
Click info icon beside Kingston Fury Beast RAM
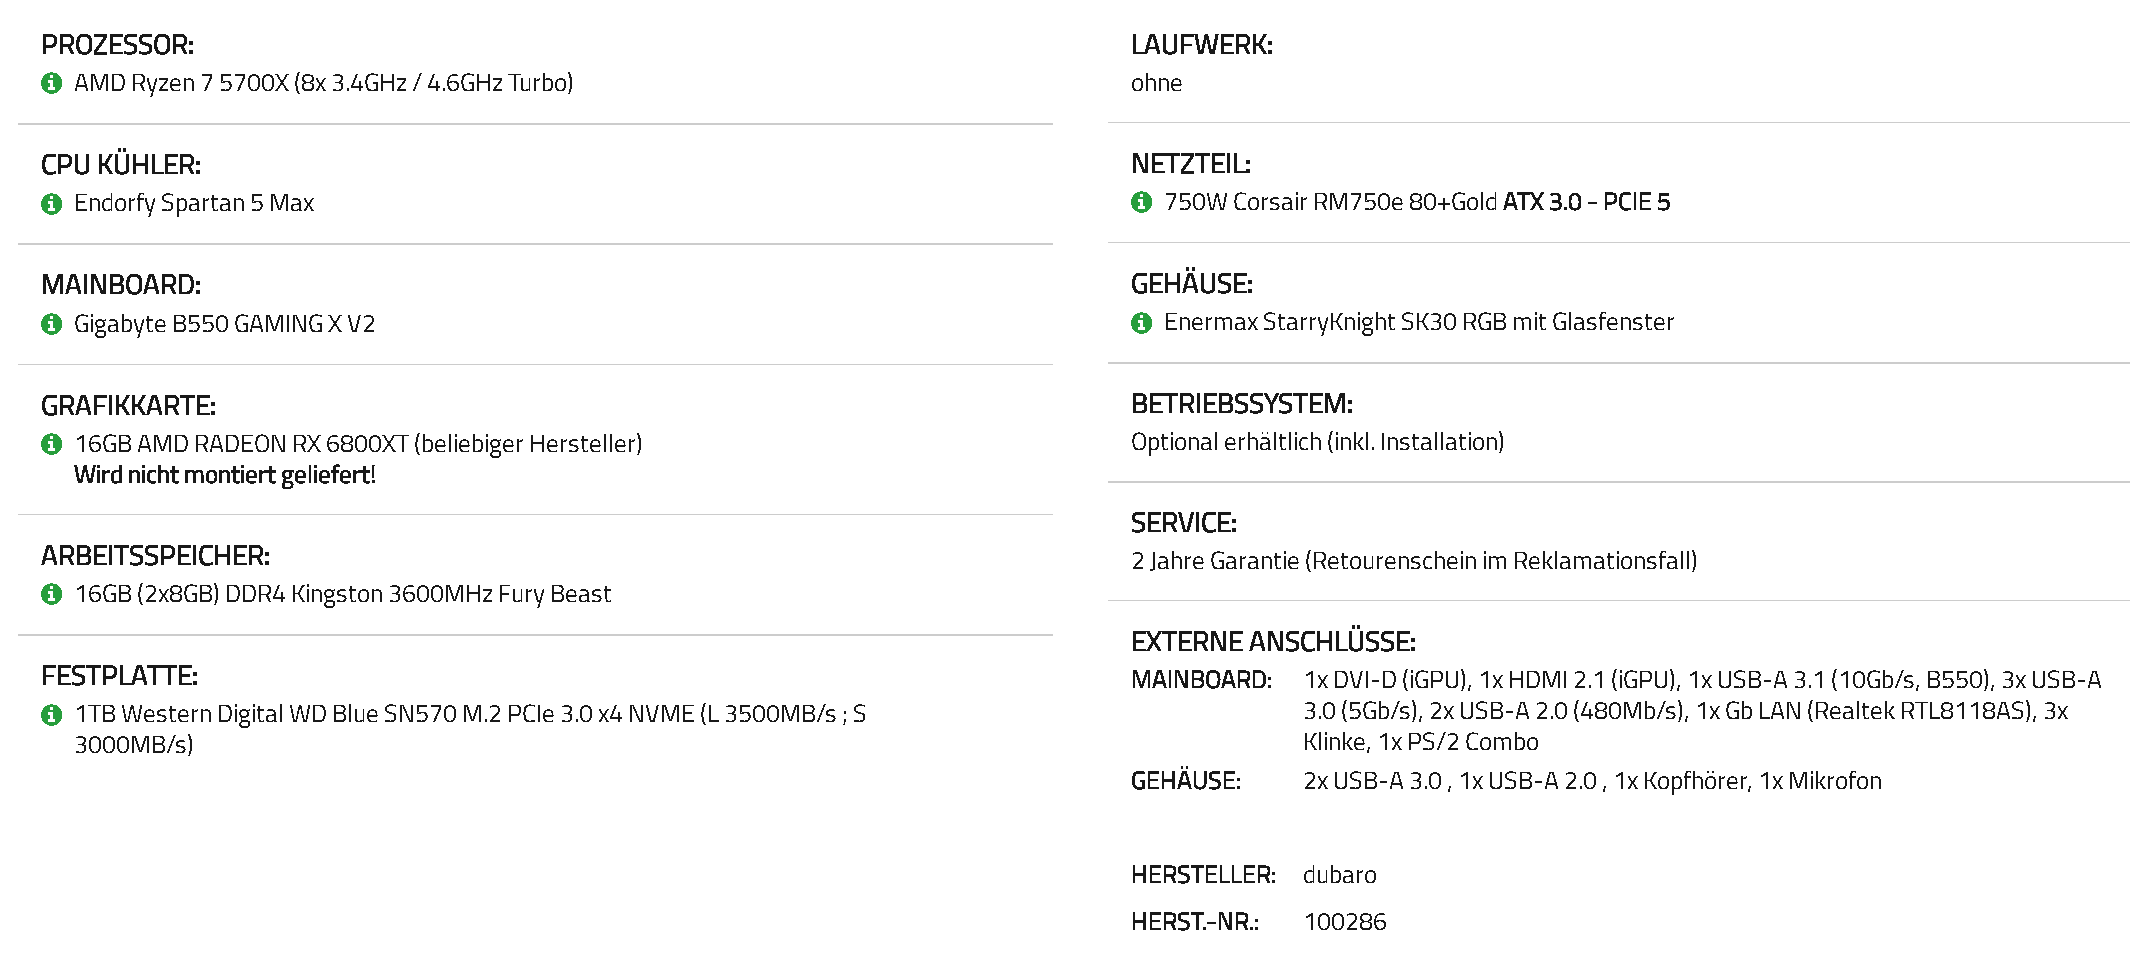point(52,594)
